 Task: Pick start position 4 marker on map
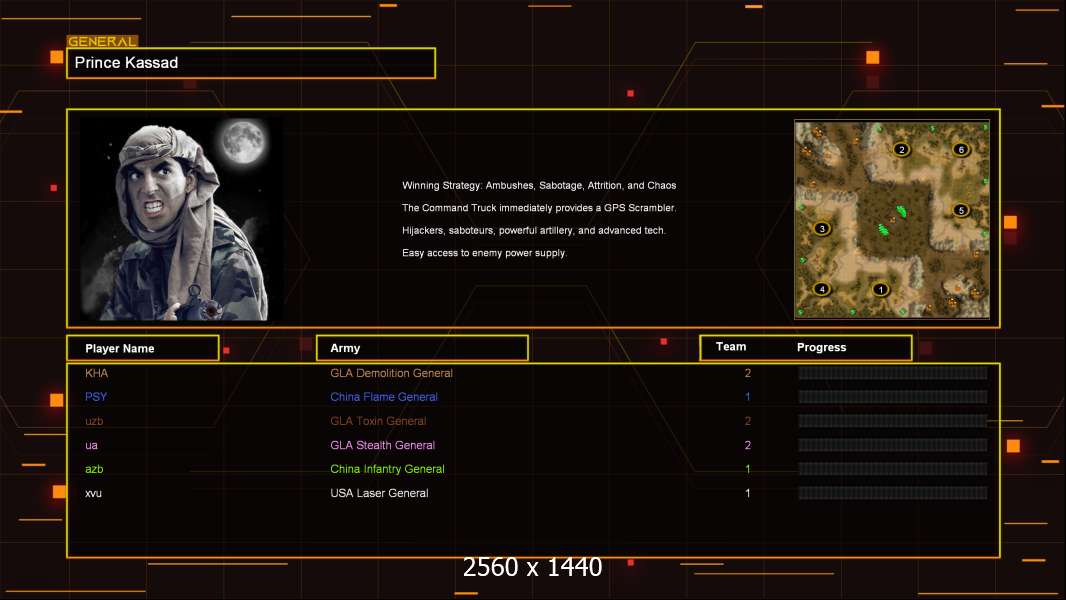click(x=822, y=289)
